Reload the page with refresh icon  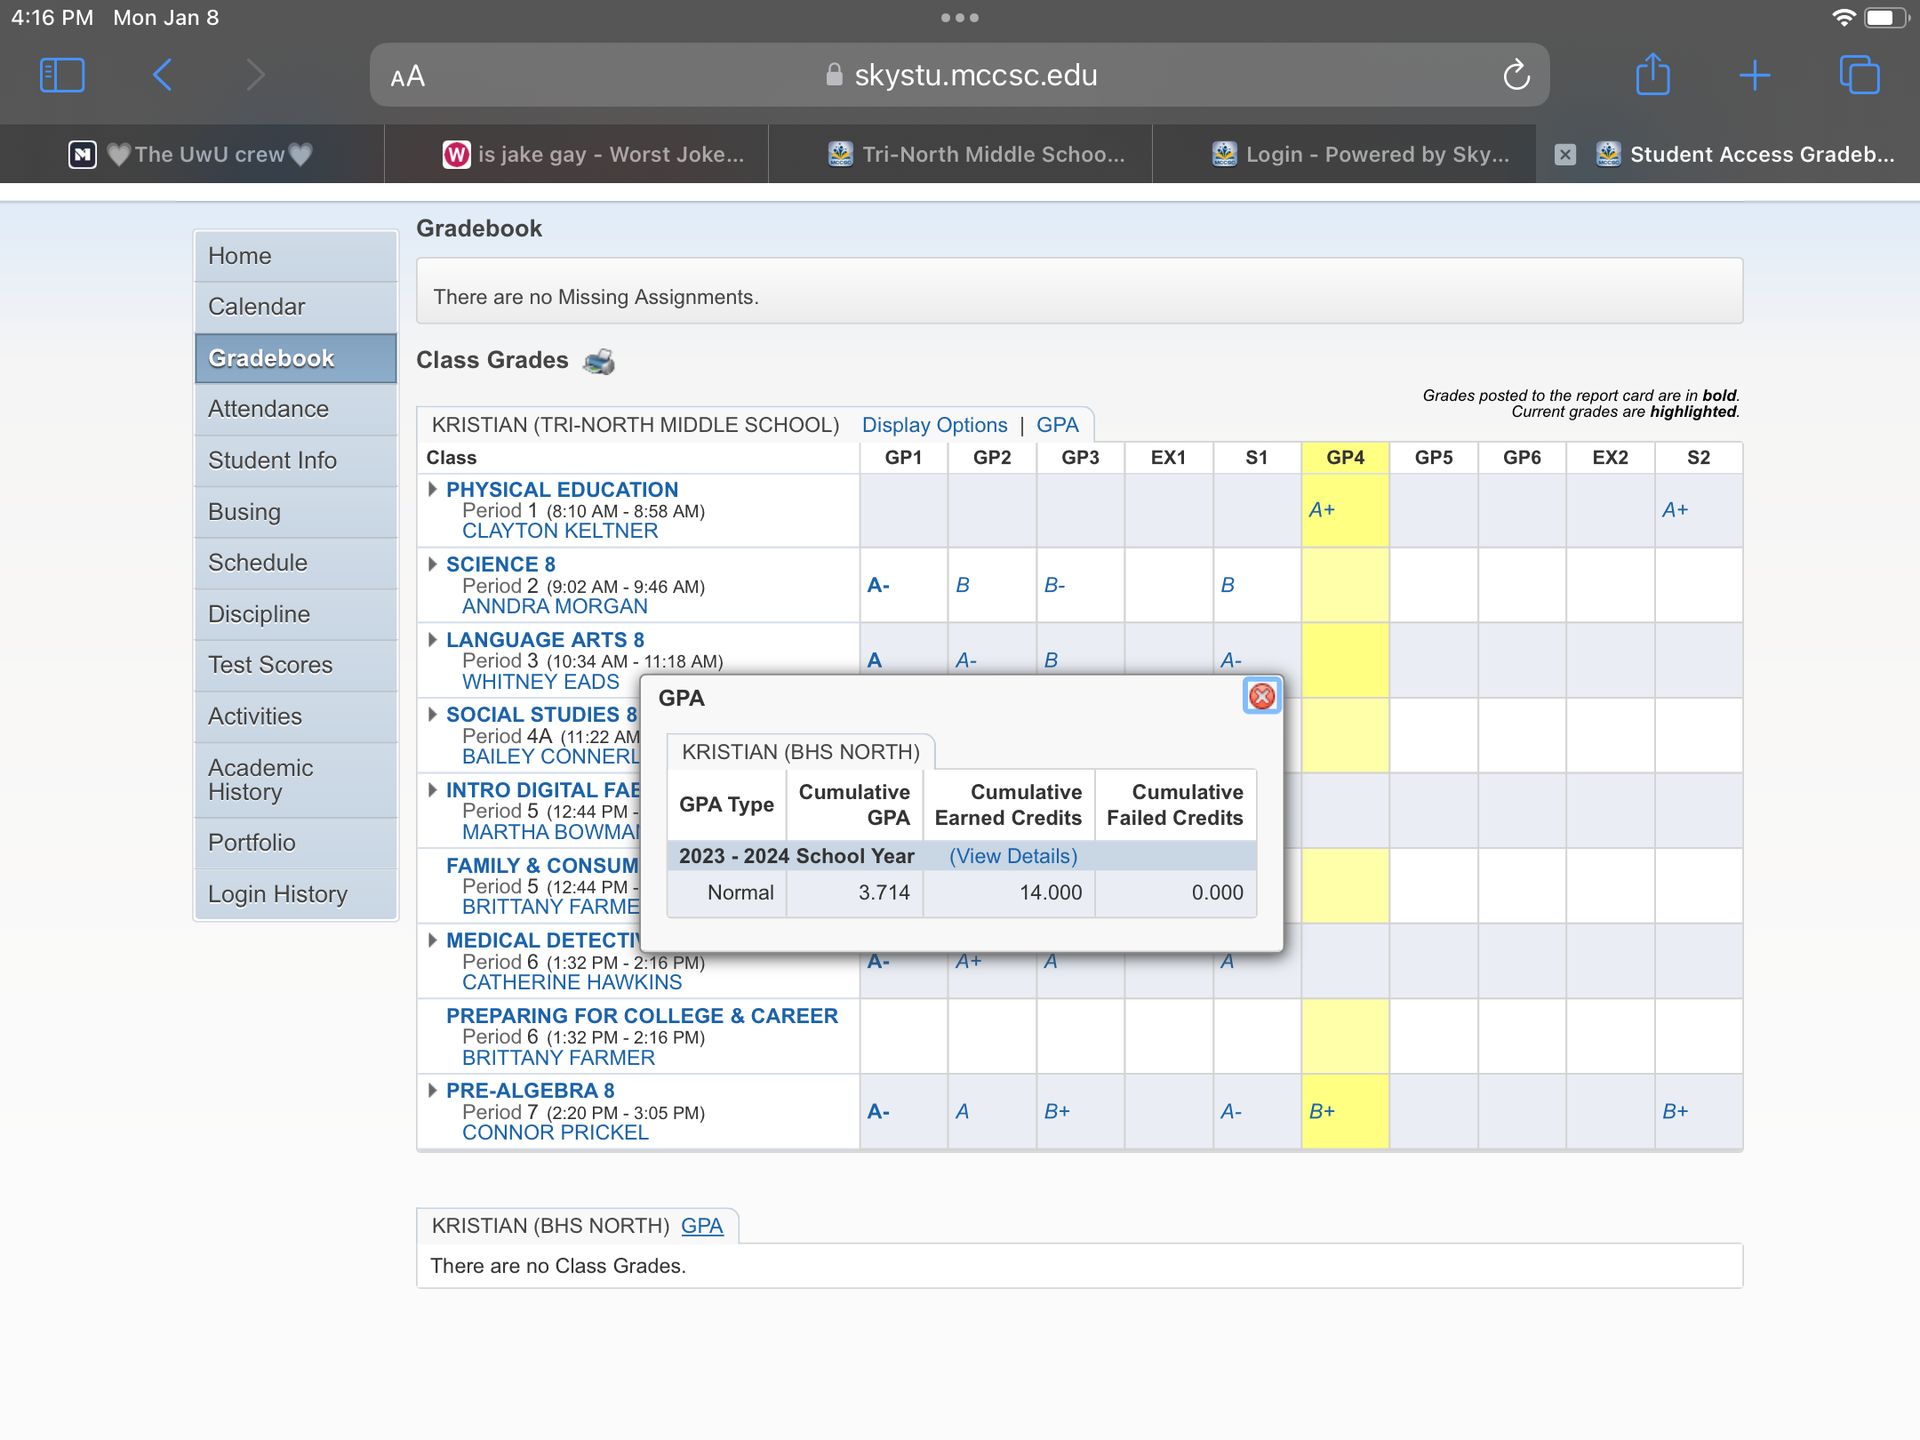pos(1516,75)
